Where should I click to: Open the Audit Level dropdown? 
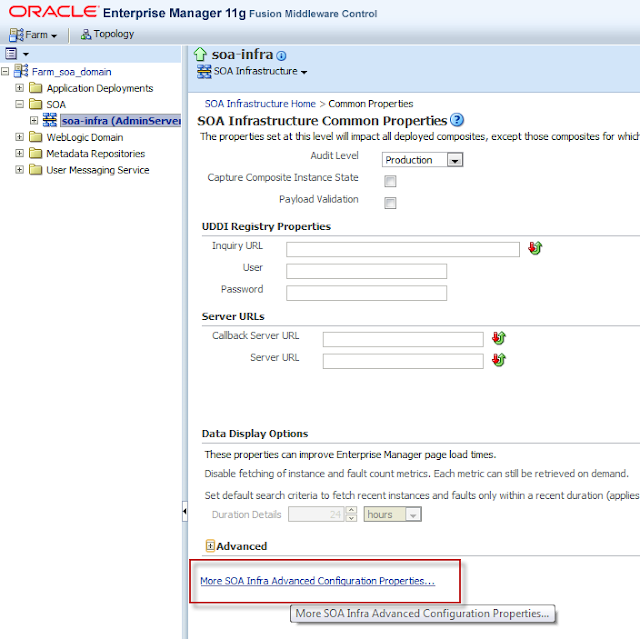click(x=422, y=160)
